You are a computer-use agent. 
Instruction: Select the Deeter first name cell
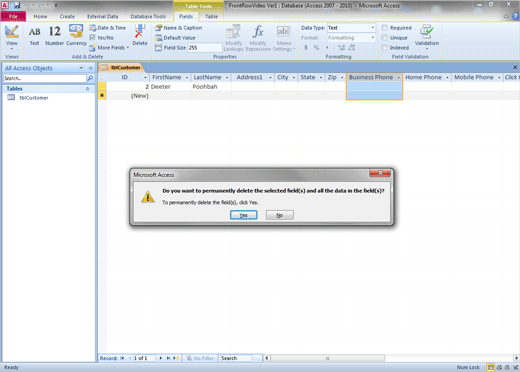pos(170,87)
